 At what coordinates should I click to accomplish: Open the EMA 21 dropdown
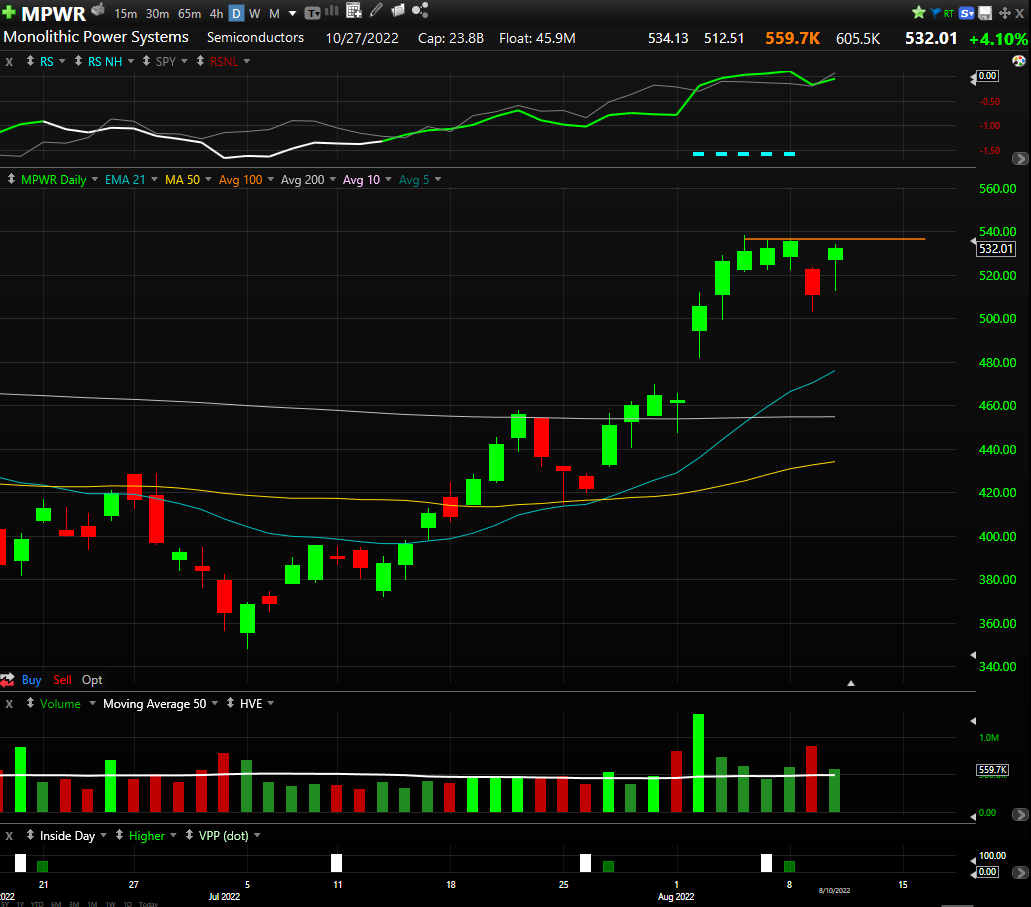click(x=155, y=179)
